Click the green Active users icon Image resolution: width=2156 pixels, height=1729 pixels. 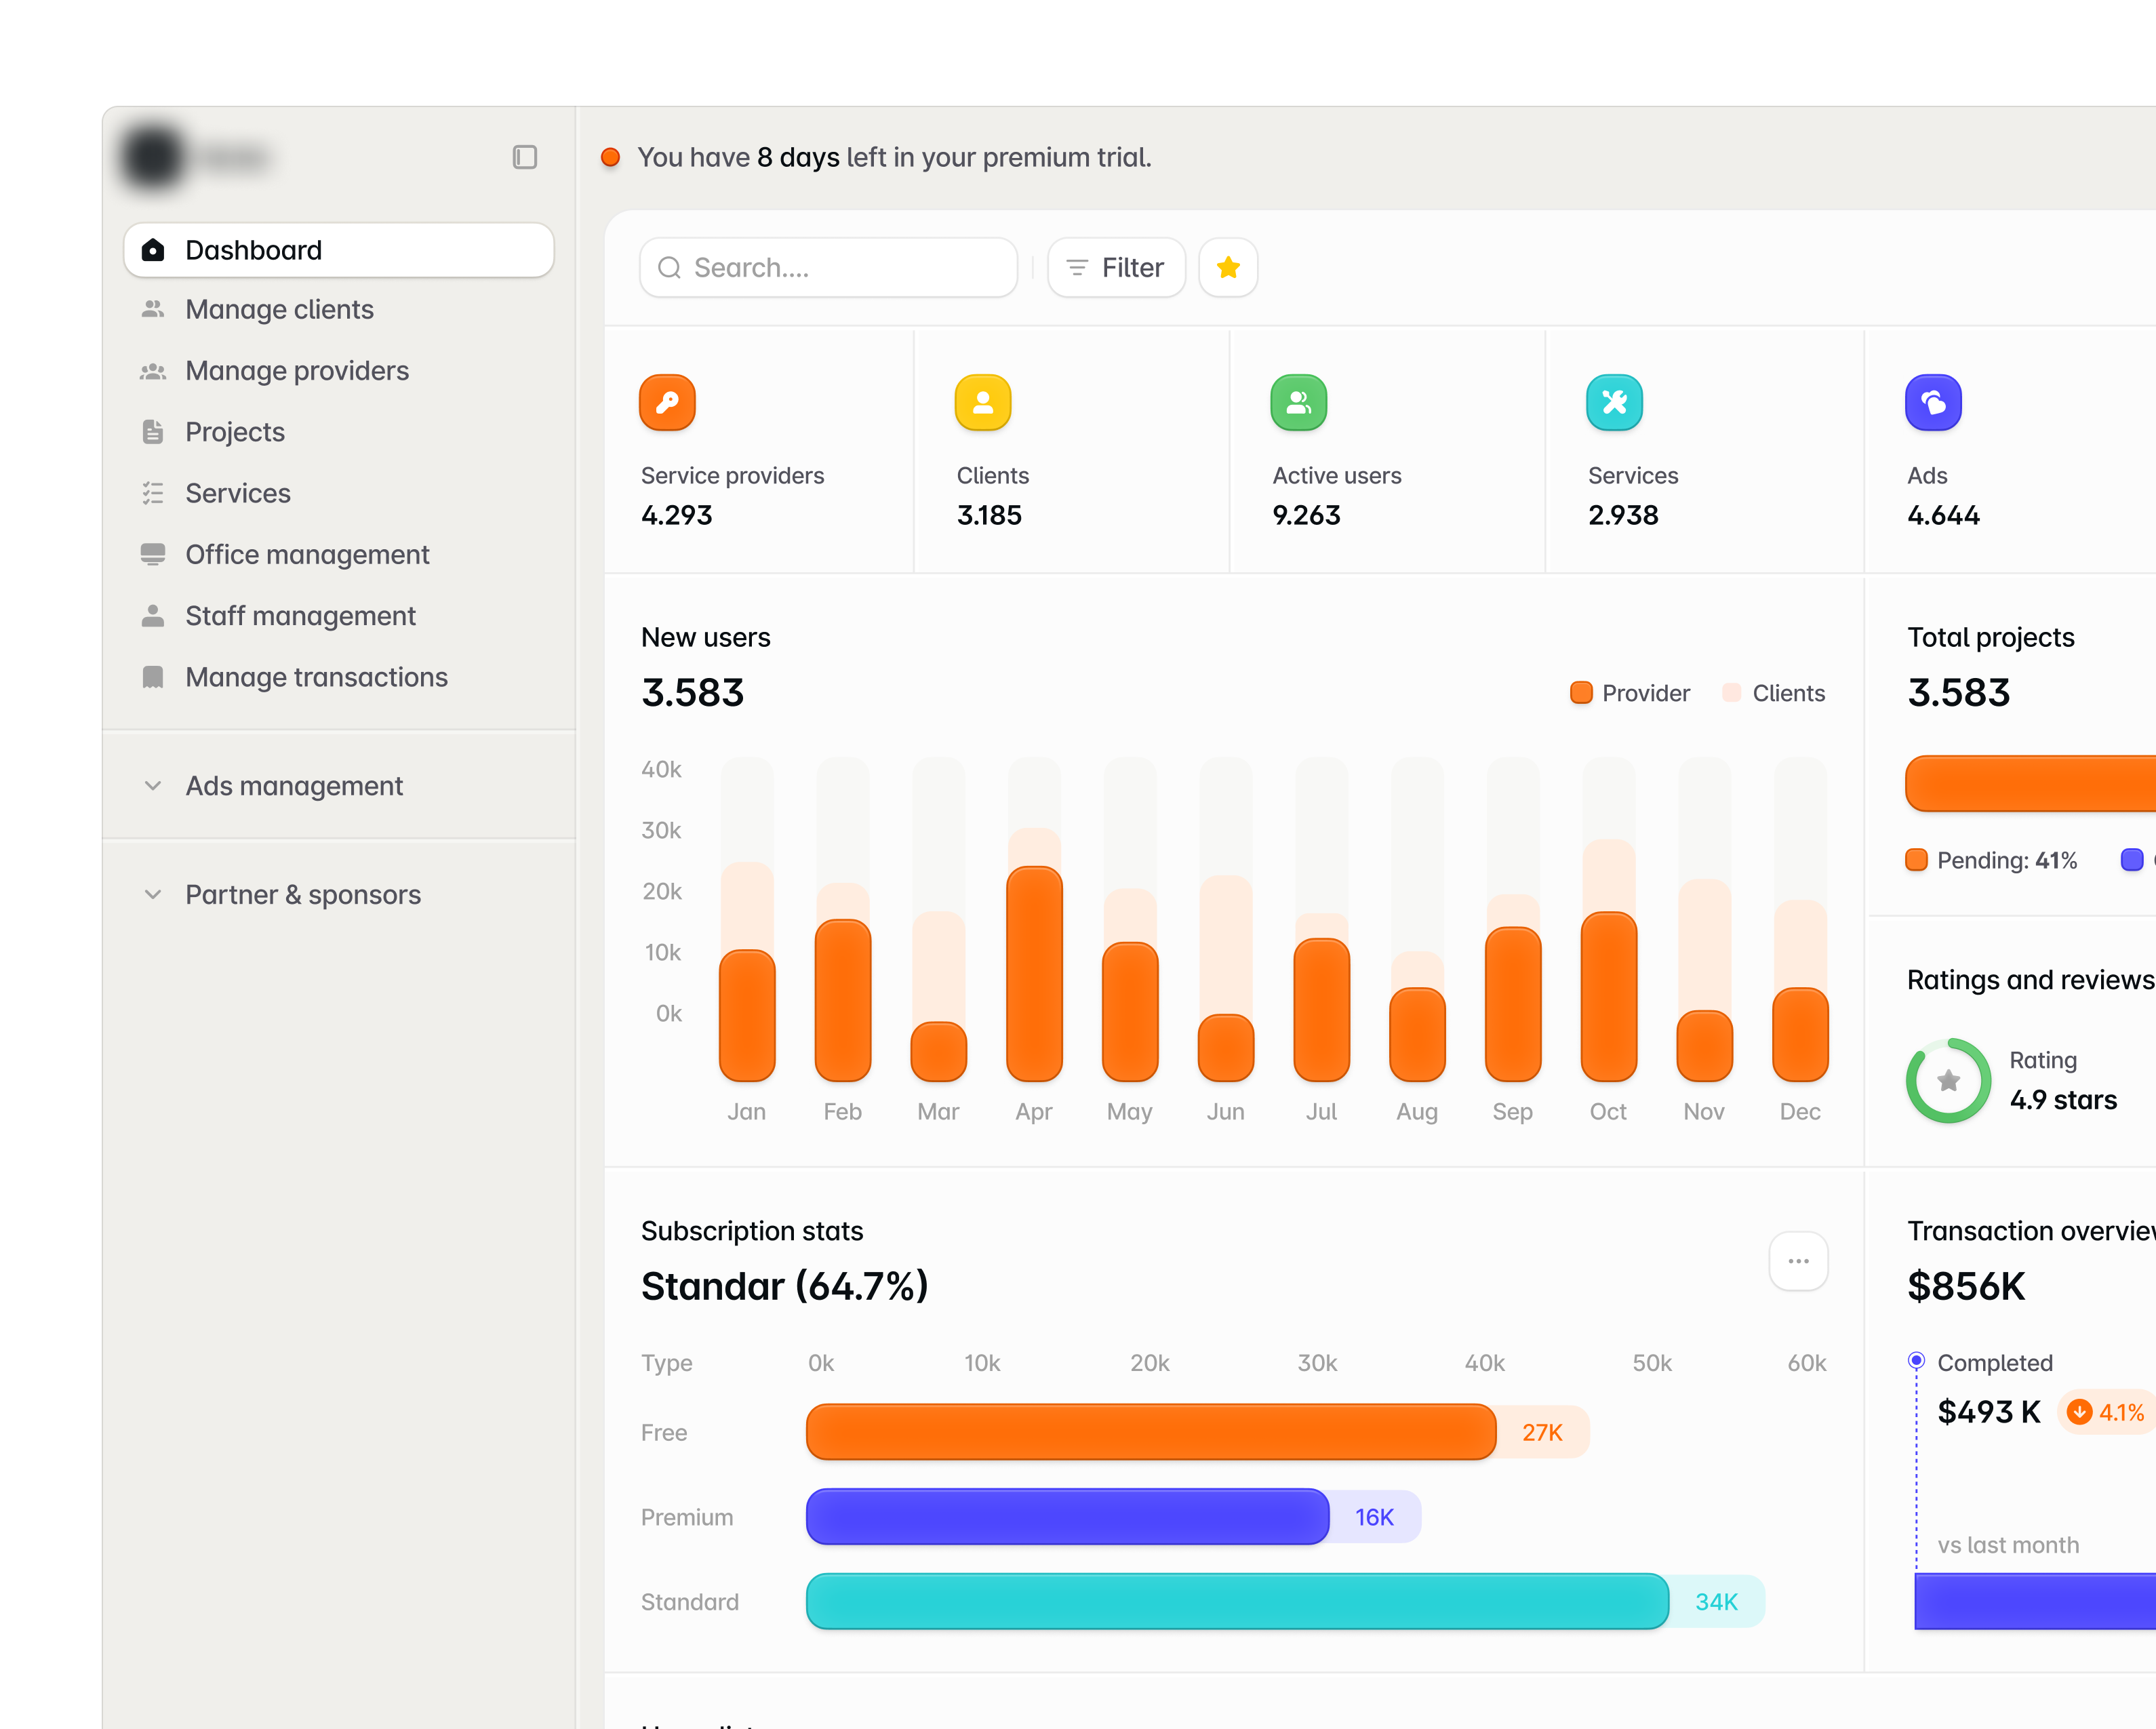(1298, 402)
